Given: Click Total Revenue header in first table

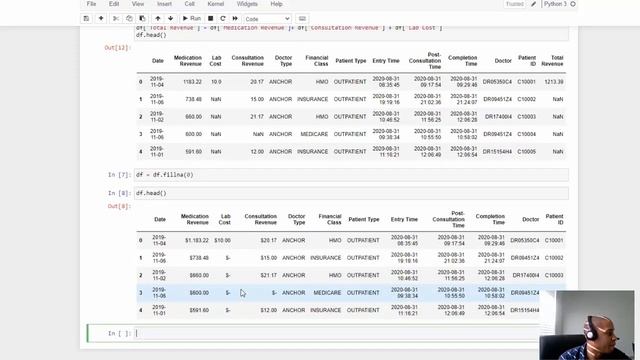Looking at the screenshot, I should (x=552, y=61).
